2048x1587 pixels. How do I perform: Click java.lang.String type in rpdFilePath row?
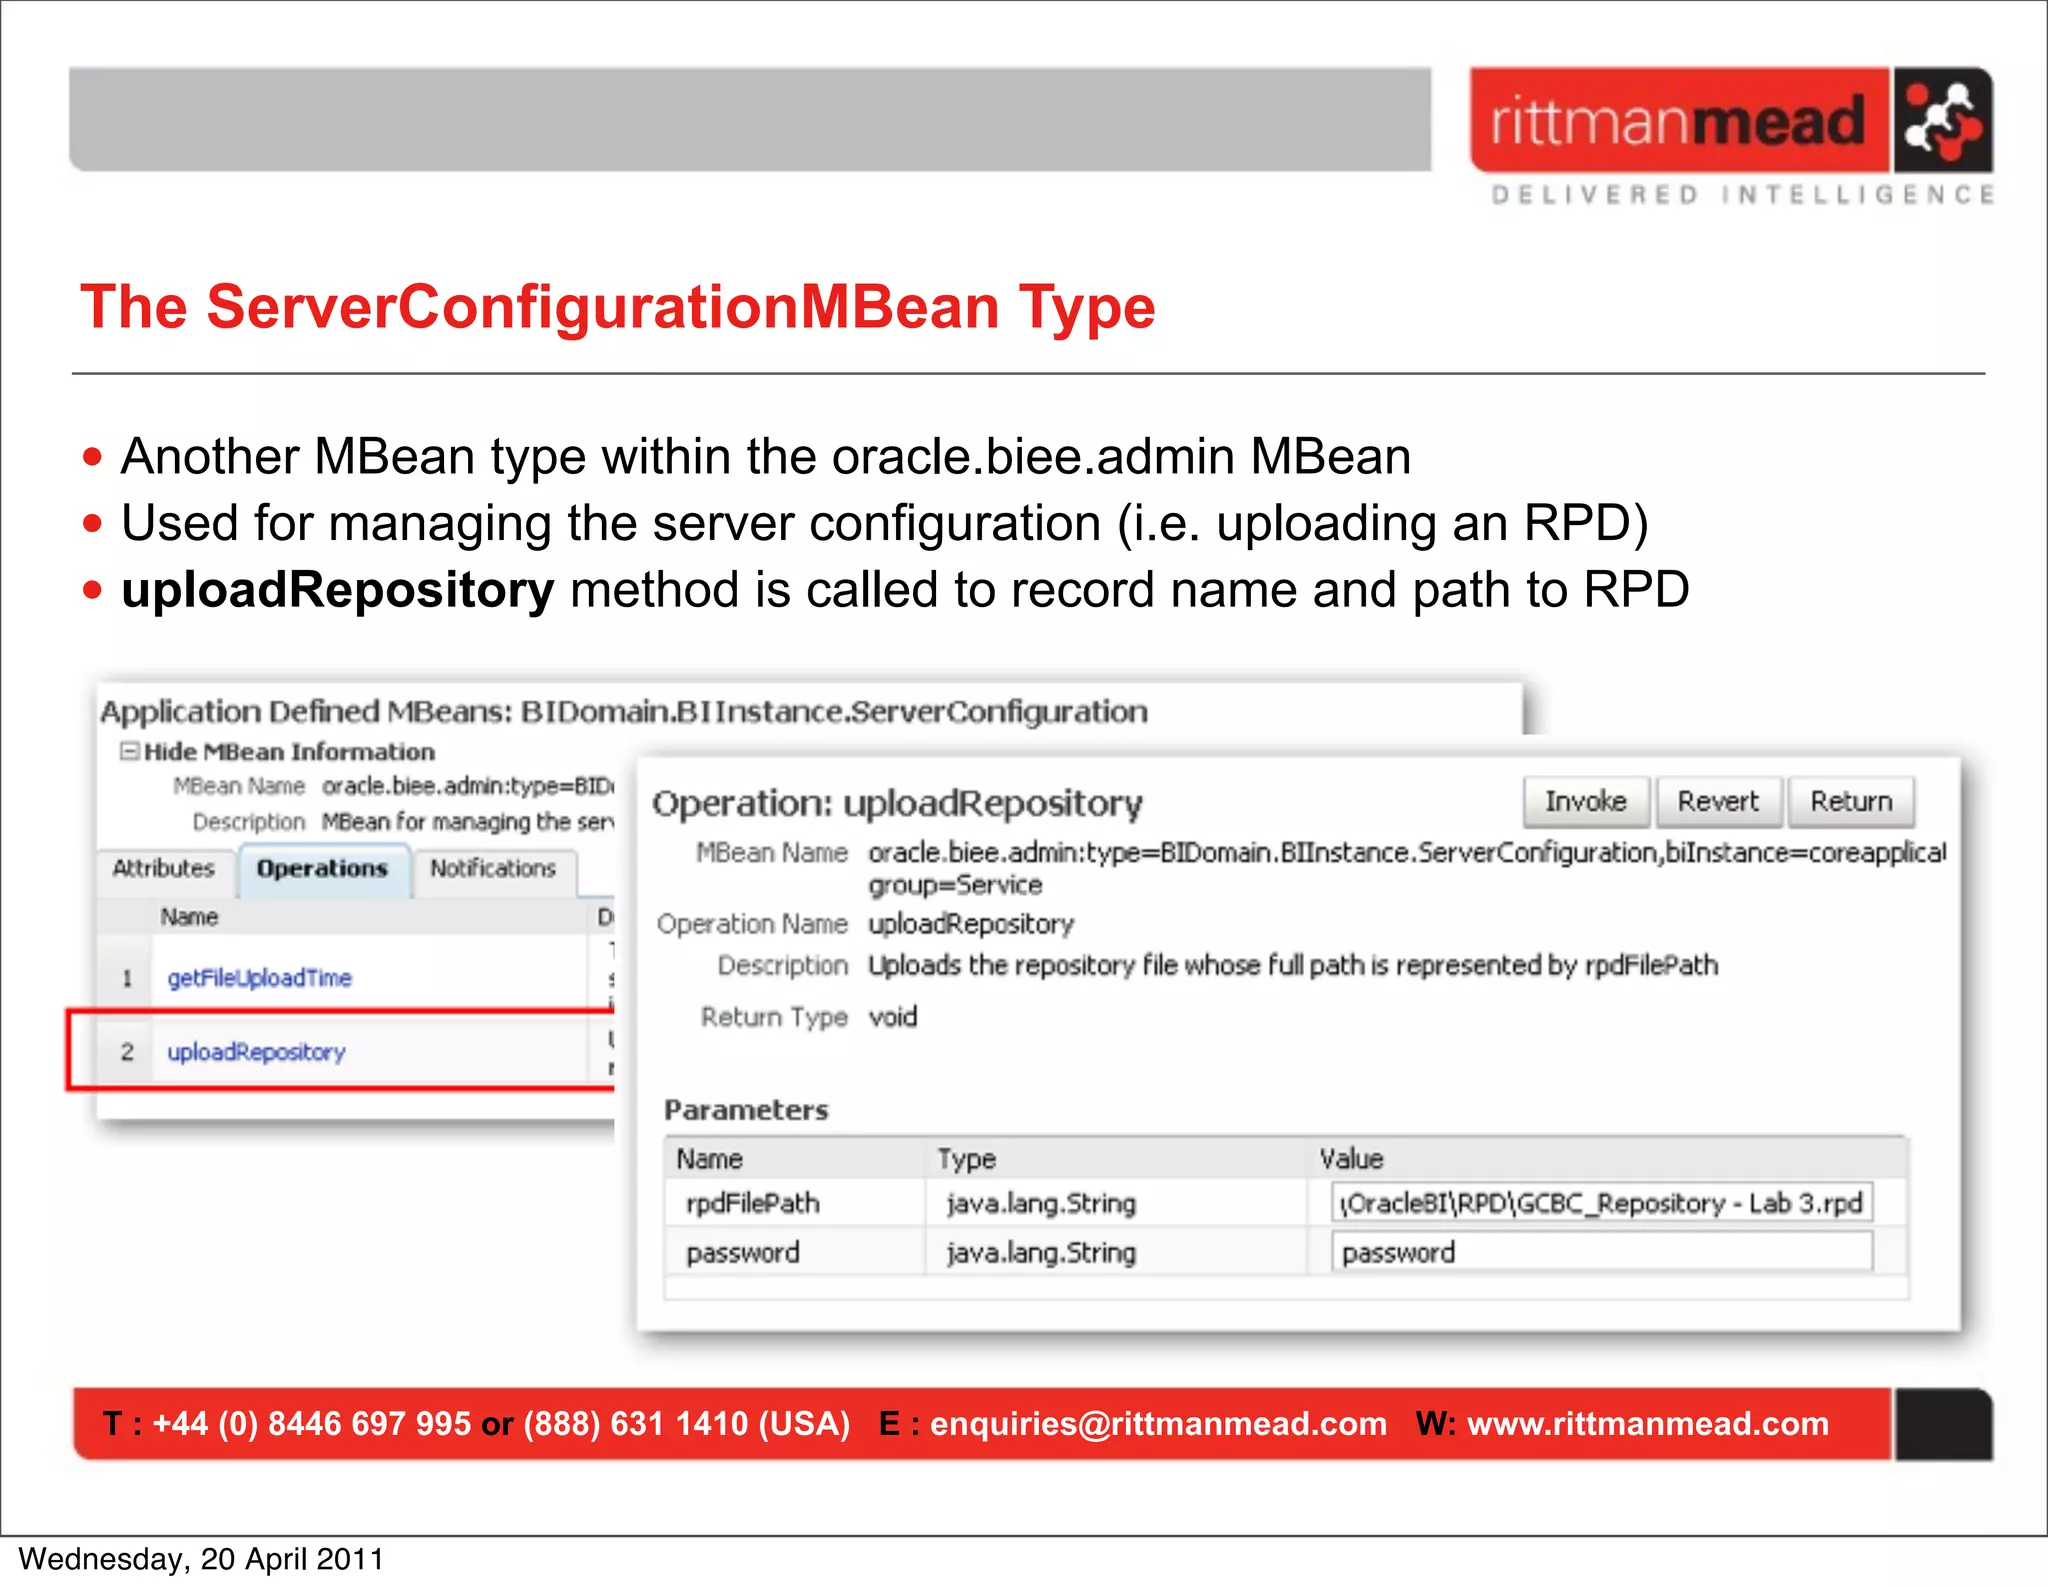(1041, 1203)
